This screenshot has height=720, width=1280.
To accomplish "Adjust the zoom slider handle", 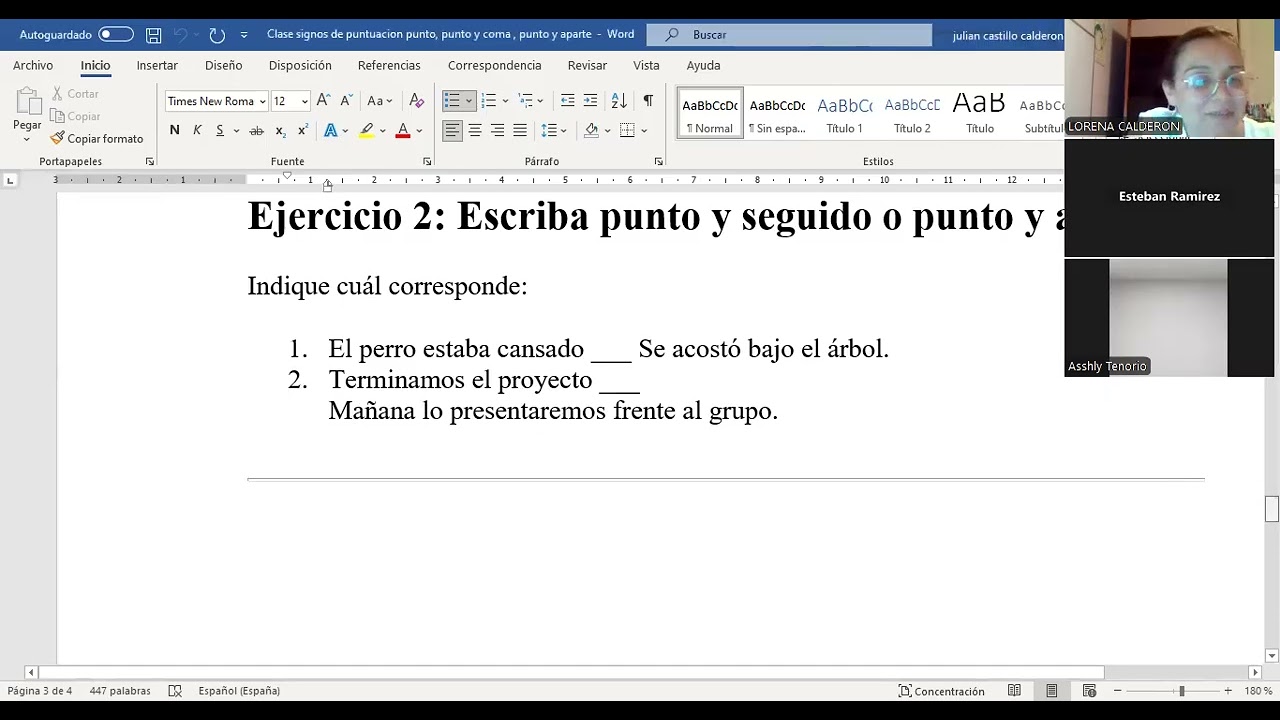I will pyautogui.click(x=1181, y=691).
